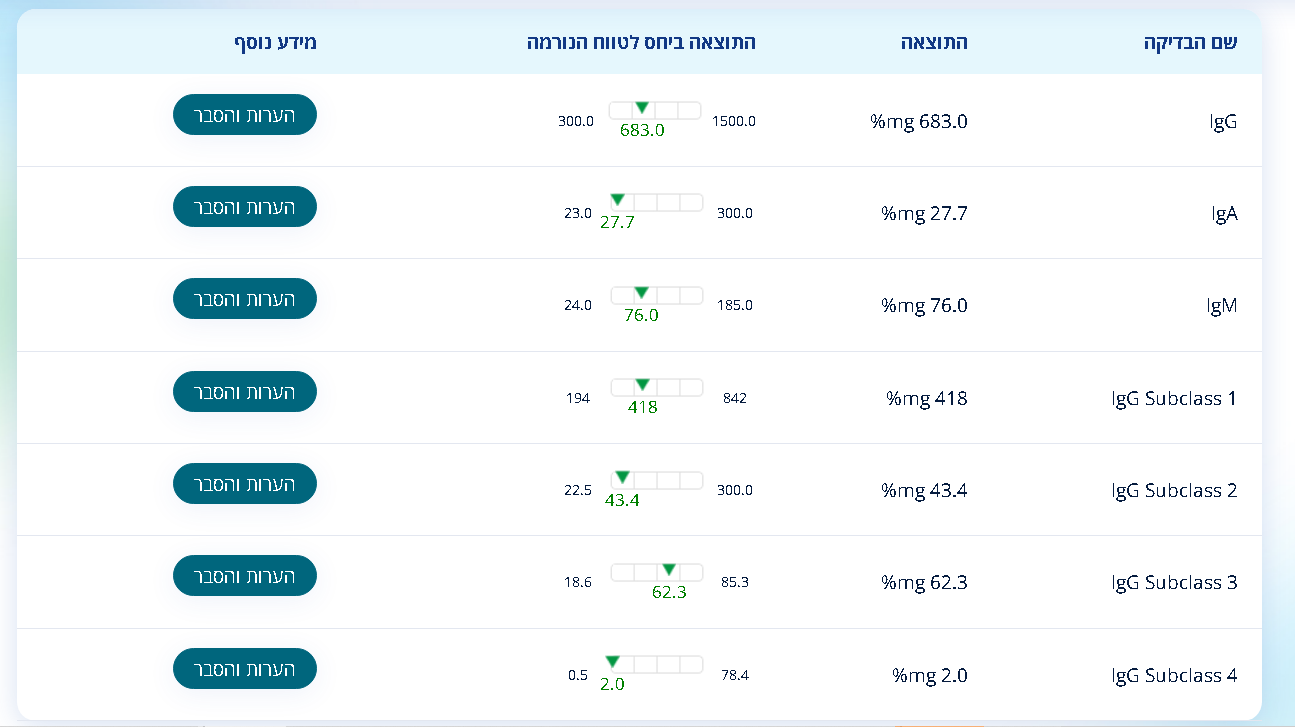Open notes button for IgG Subclass 2
Image resolution: width=1295 pixels, height=727 pixels.
tap(245, 483)
